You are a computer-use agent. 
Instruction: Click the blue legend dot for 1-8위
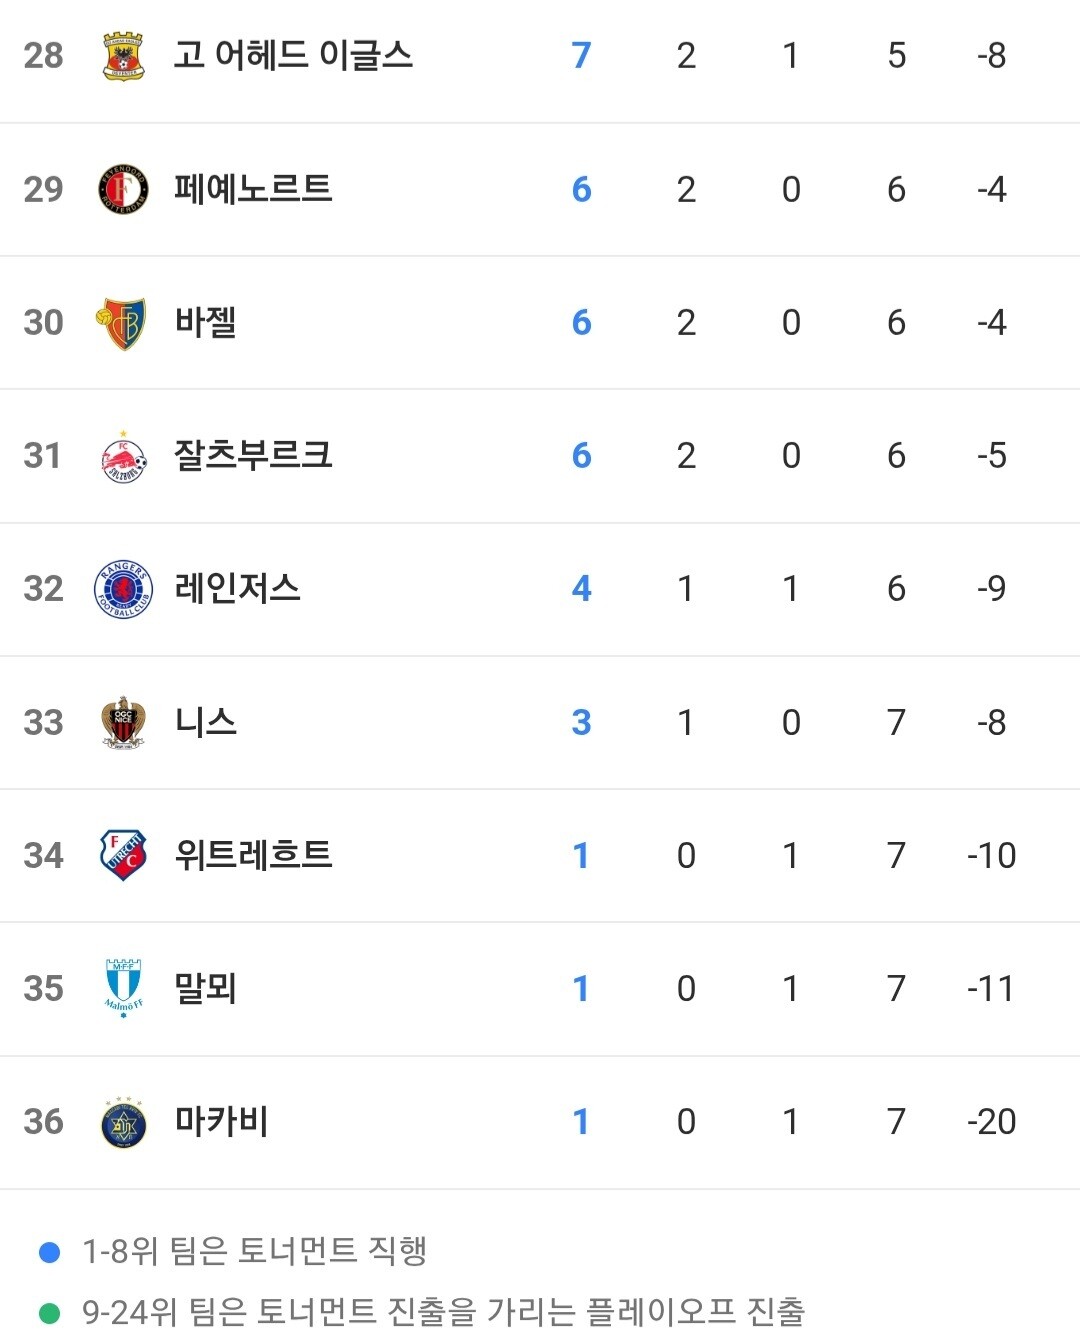point(49,1252)
